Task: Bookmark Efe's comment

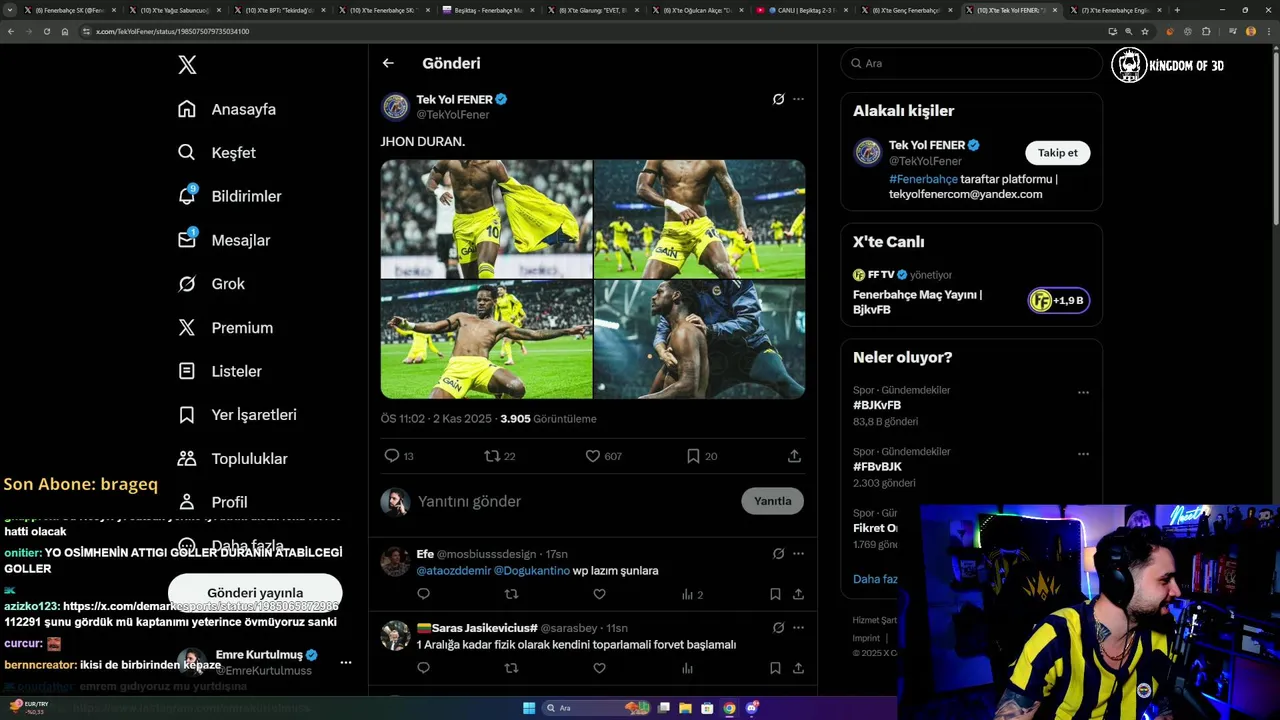Action: pos(775,594)
